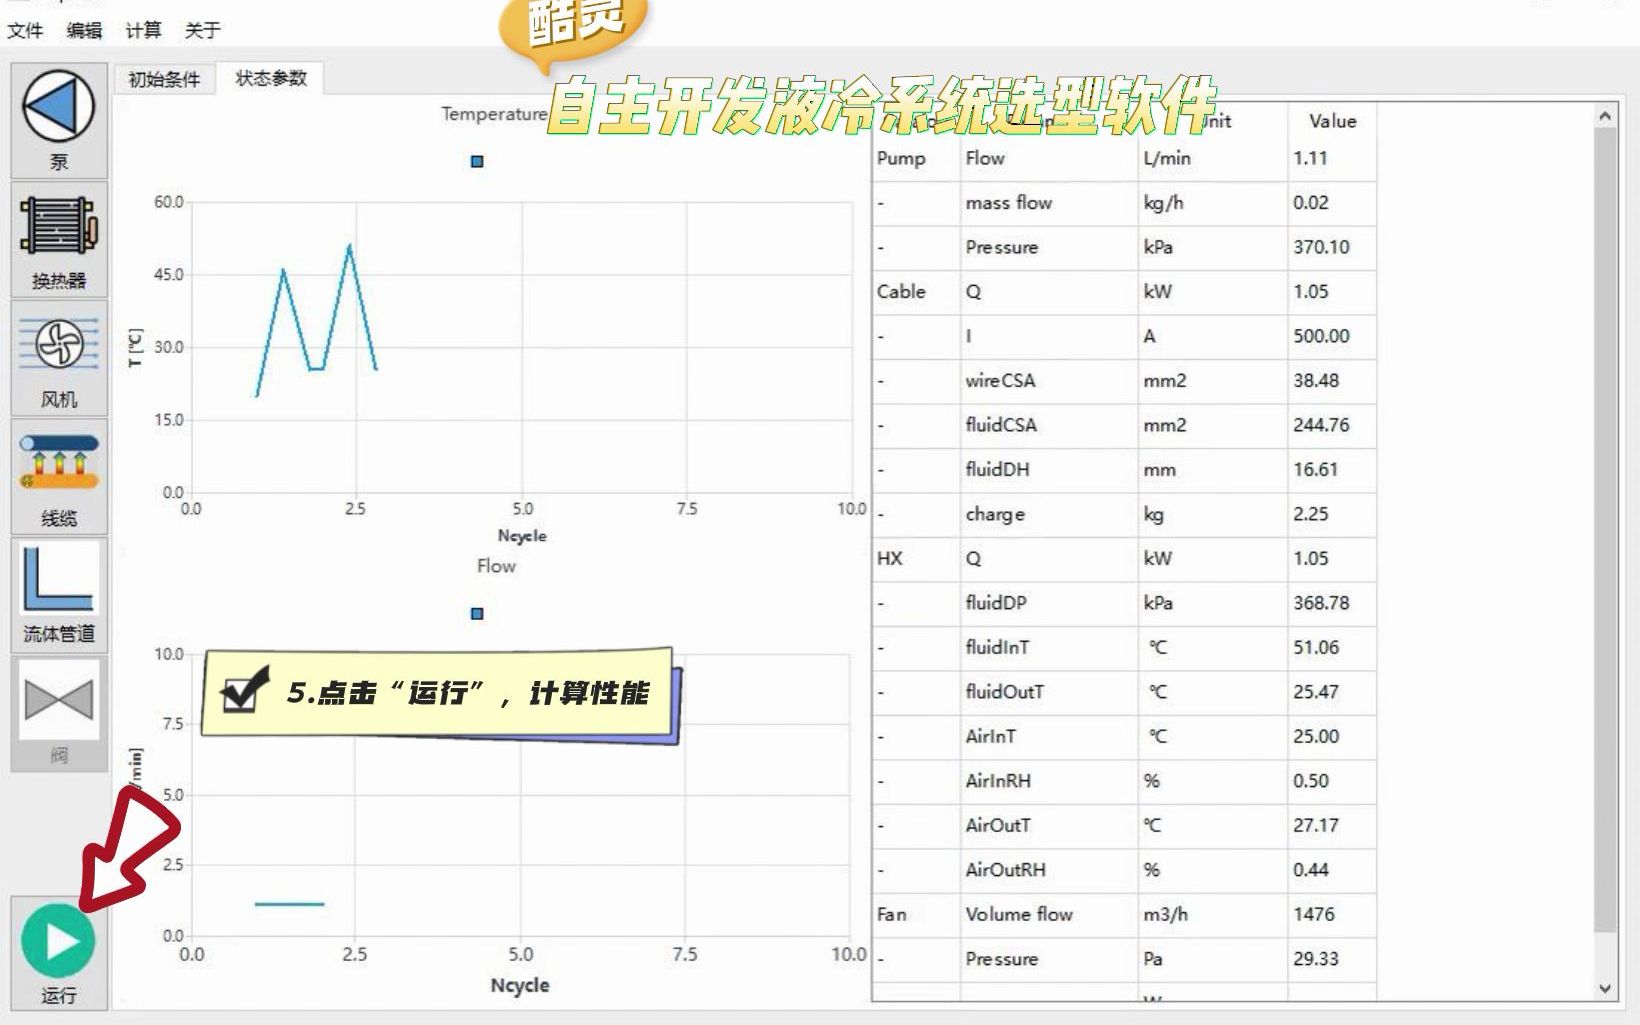Click the upward scroll arrow on the table
This screenshot has height=1025, width=1640.
pos(1604,115)
